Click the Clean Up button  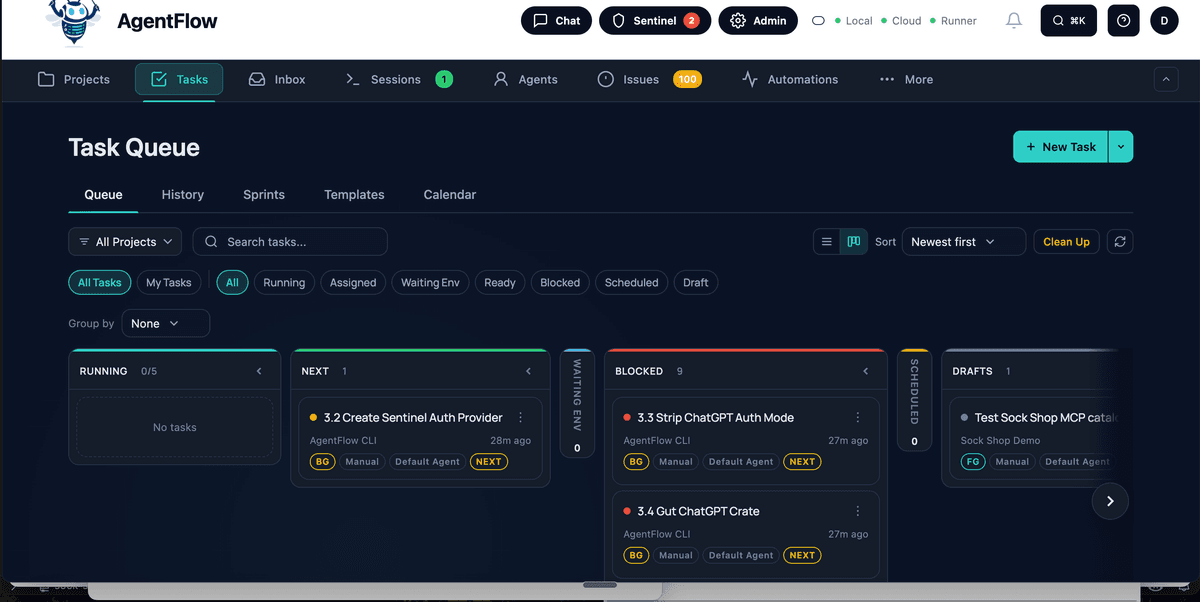point(1066,241)
